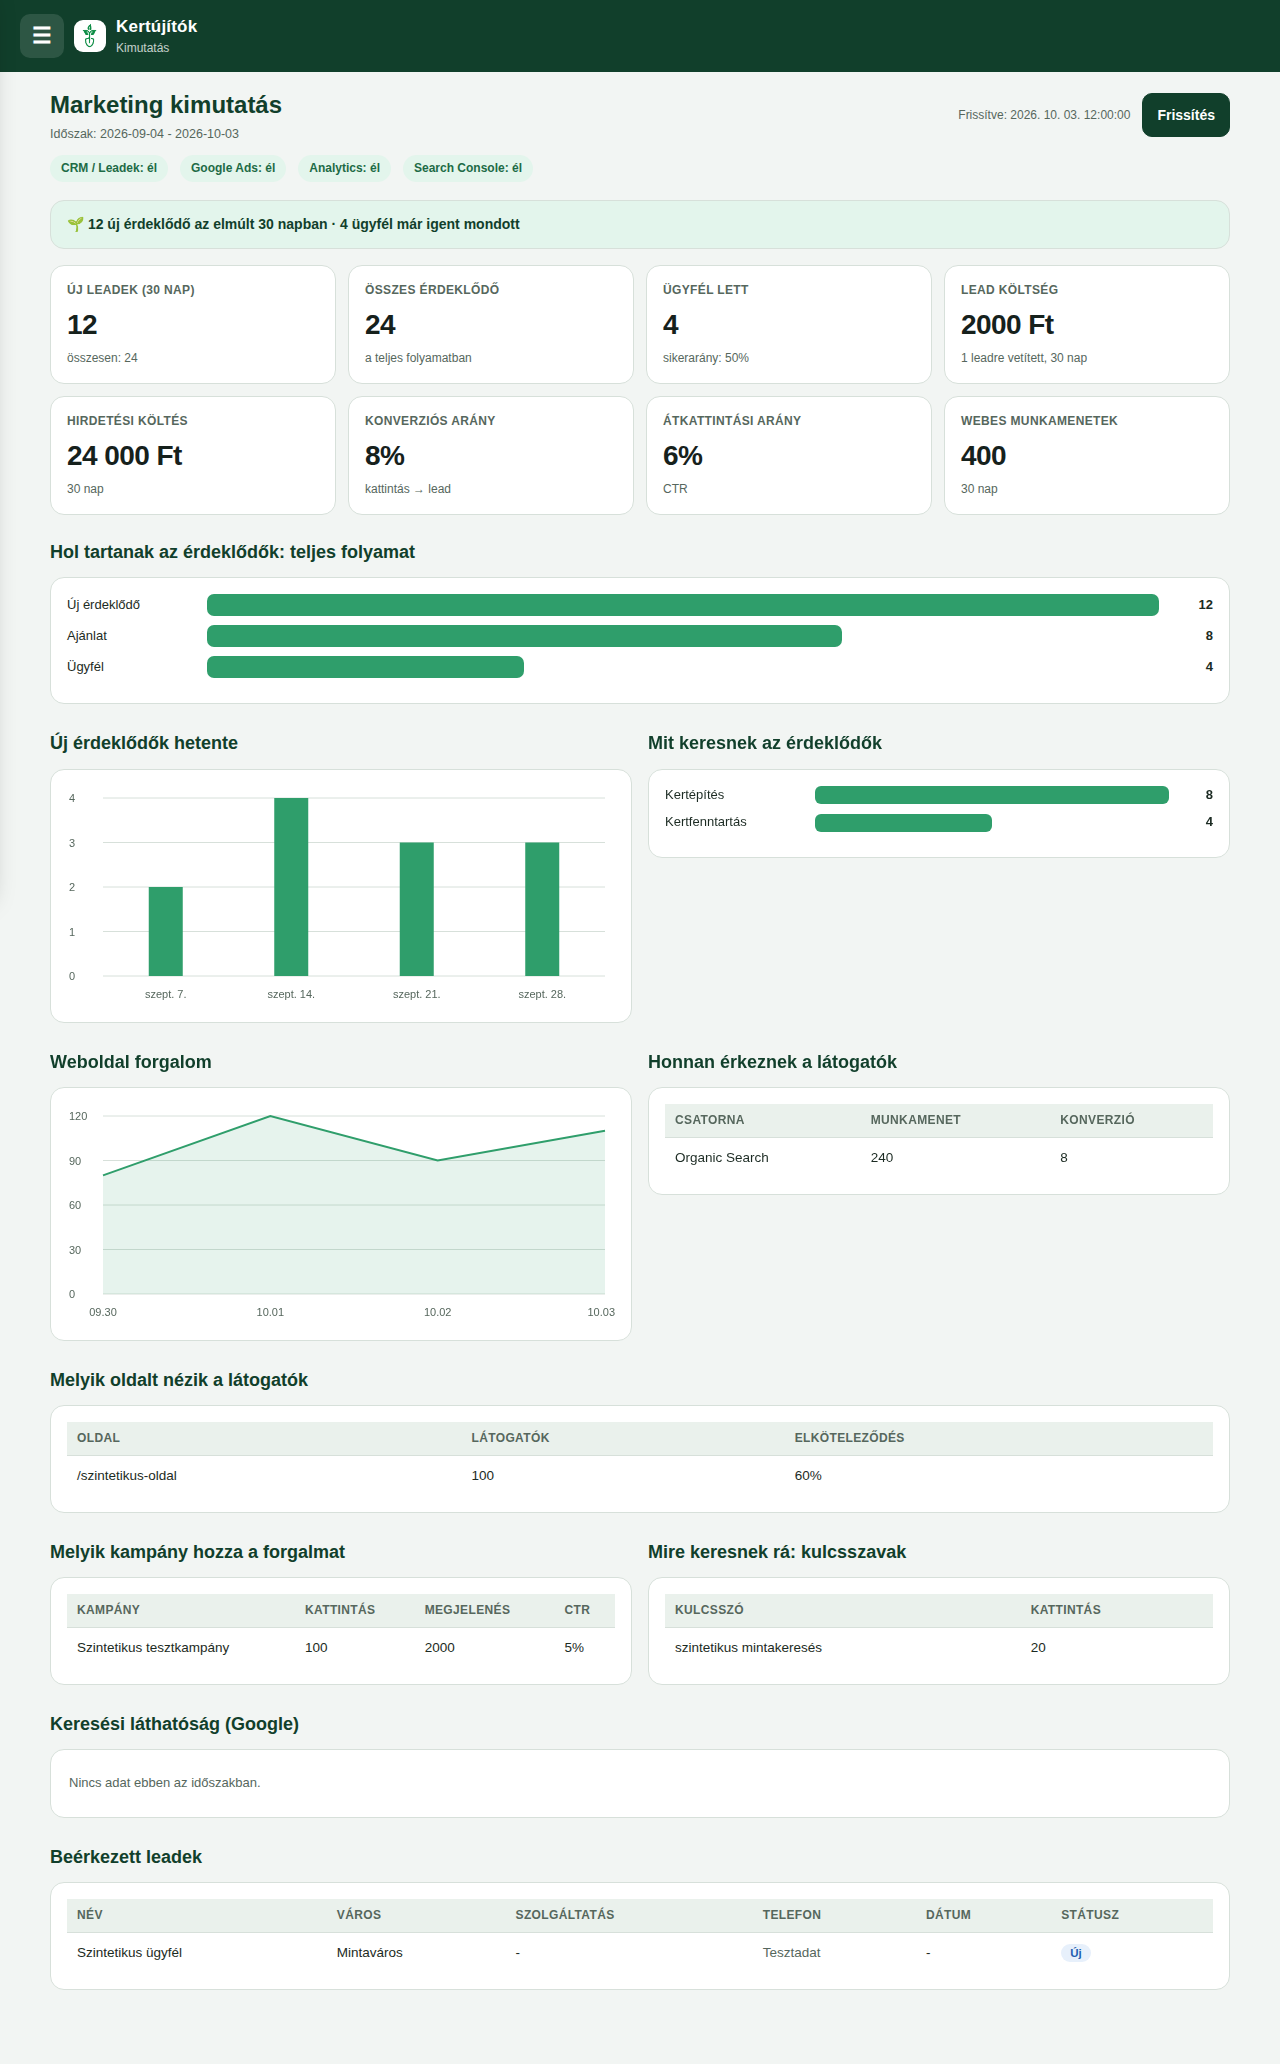Screen dimensions: 1280x2064
Task: Click the Ügyfél lett value 4
Action: click(671, 325)
